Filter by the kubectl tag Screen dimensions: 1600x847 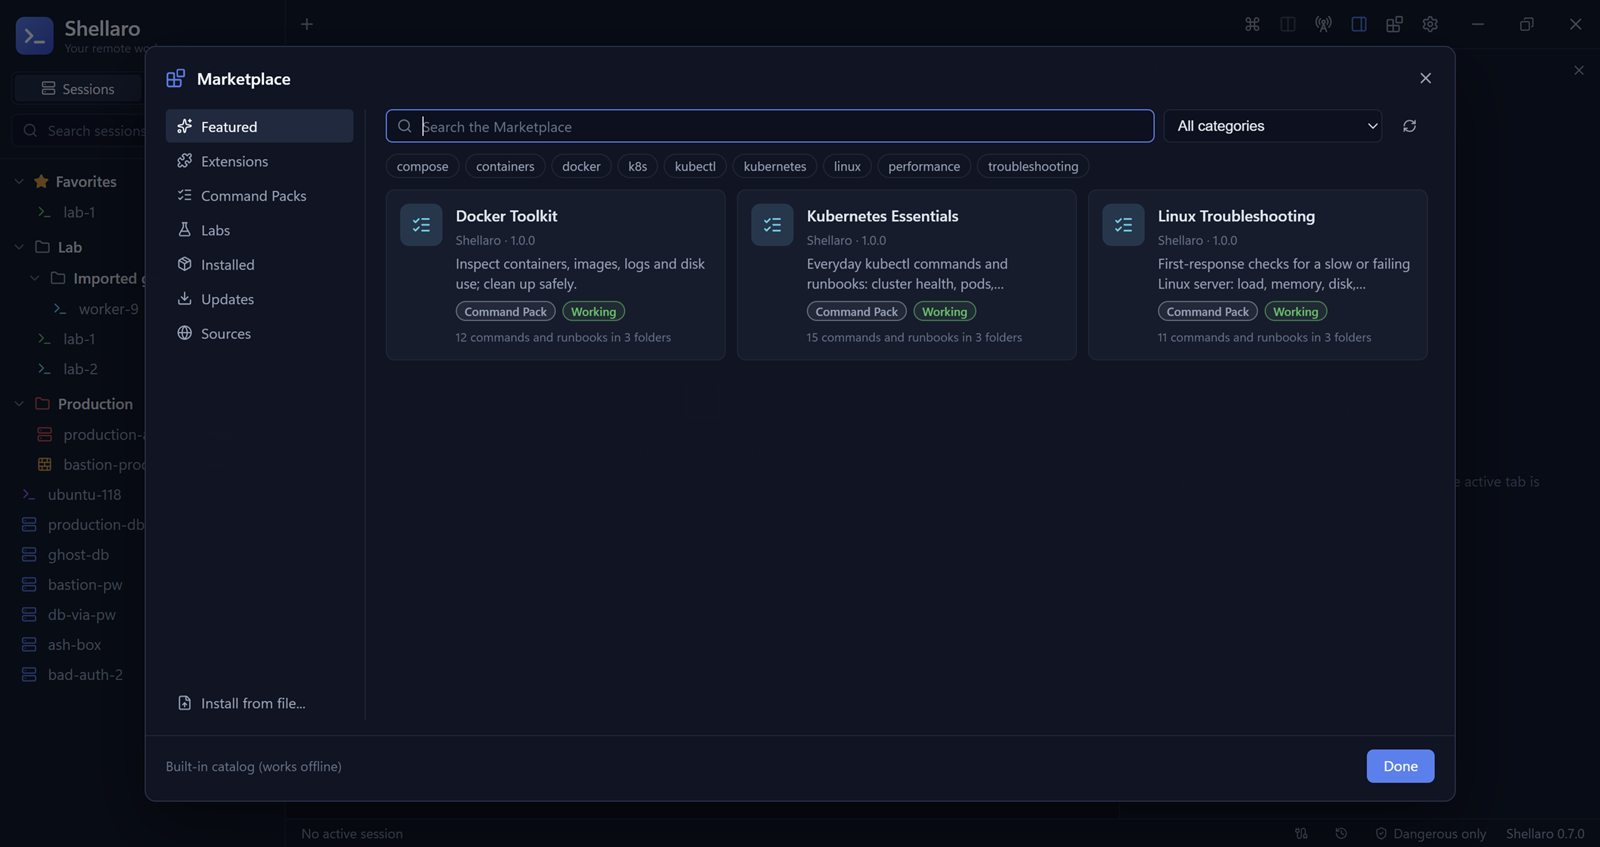tap(695, 166)
